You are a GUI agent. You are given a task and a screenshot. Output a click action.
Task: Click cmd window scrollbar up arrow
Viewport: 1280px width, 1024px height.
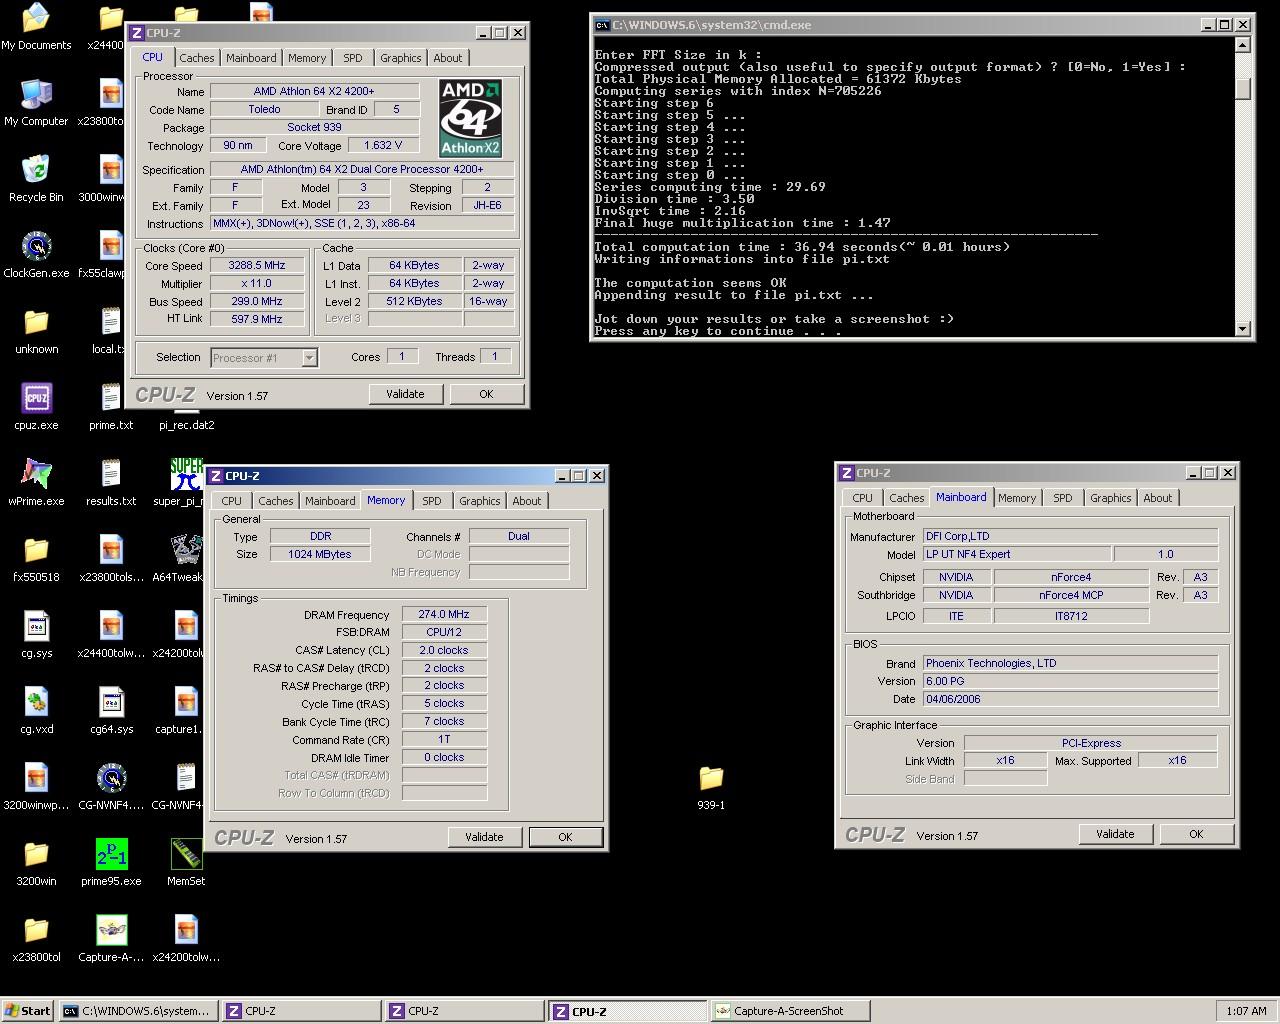[x=1243, y=44]
